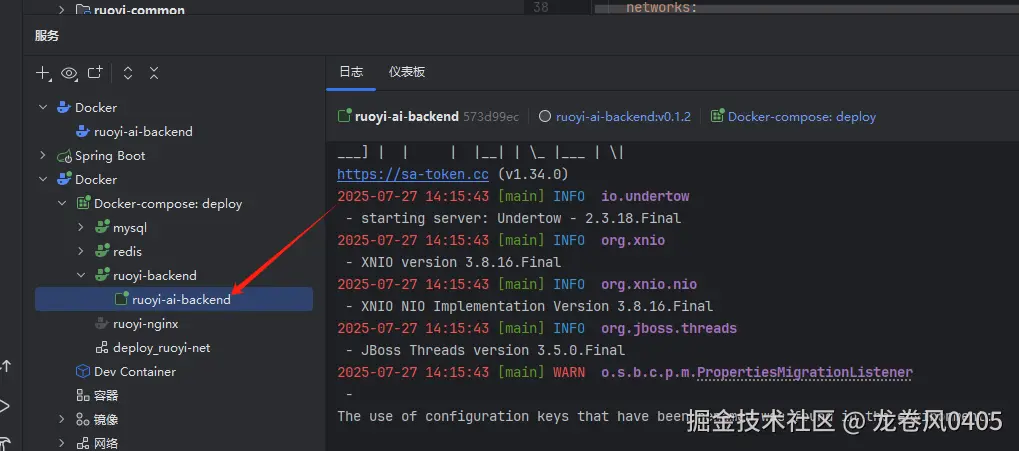This screenshot has height=451, width=1019.
Task: Click ruoyi-ai-backend 573d99ec in the log header
Action: pyautogui.click(x=428, y=117)
